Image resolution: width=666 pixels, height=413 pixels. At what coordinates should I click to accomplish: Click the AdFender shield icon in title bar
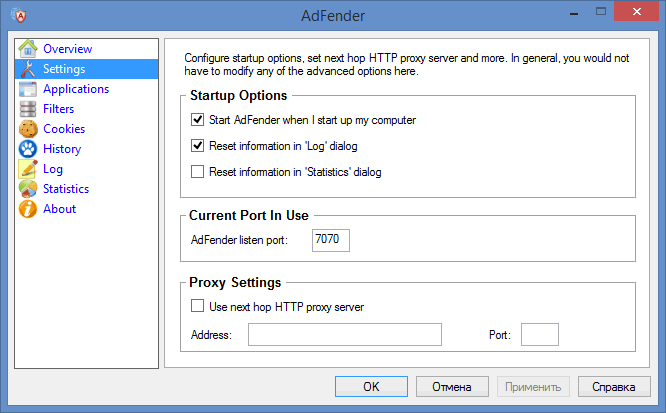22,16
